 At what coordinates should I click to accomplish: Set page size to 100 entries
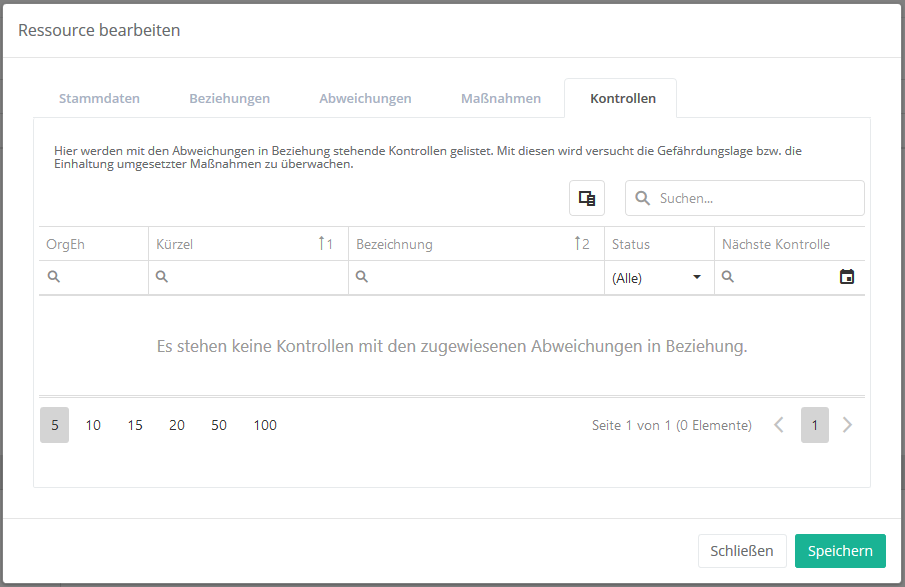point(265,425)
